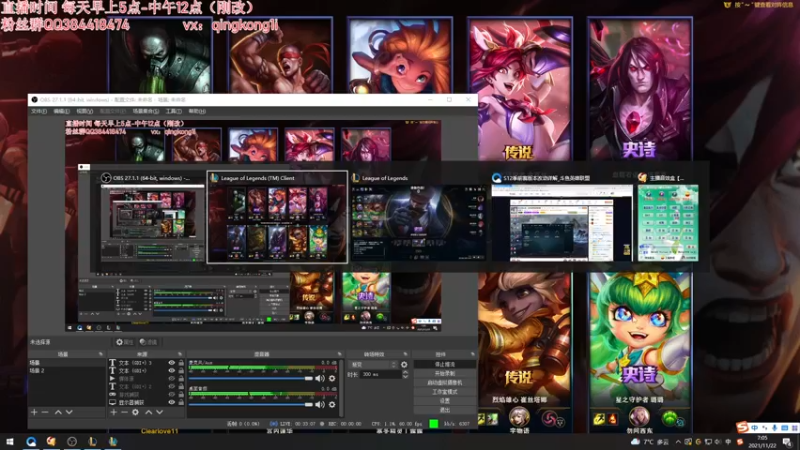
Task: Toggle visibility of source 文本 (GDI+) 2
Action: tap(171, 387)
